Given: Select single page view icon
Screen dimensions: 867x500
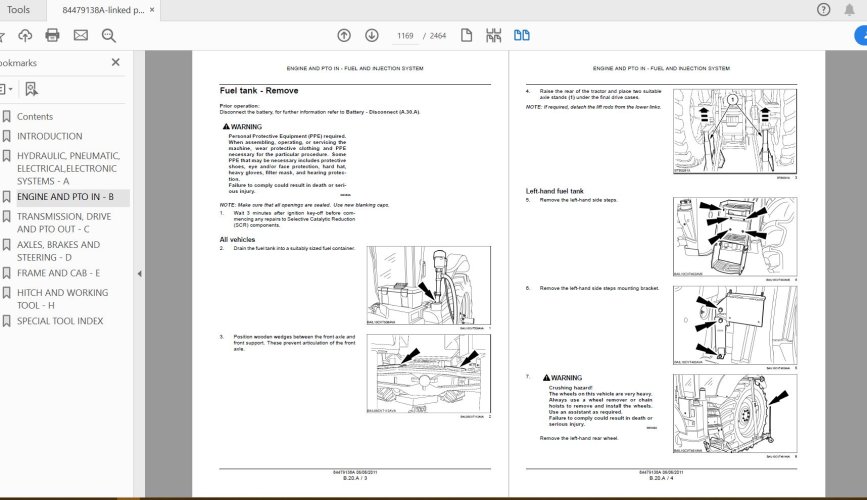Looking at the screenshot, I should 467,35.
